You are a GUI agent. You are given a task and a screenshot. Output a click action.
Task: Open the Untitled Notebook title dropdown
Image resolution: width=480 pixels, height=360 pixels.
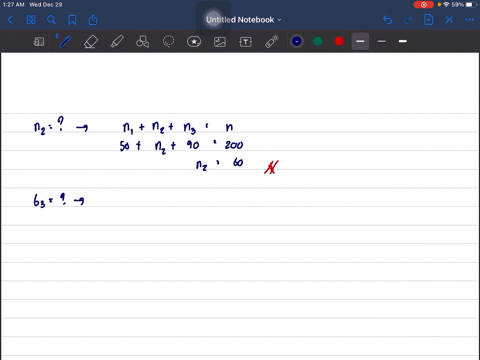(244, 20)
